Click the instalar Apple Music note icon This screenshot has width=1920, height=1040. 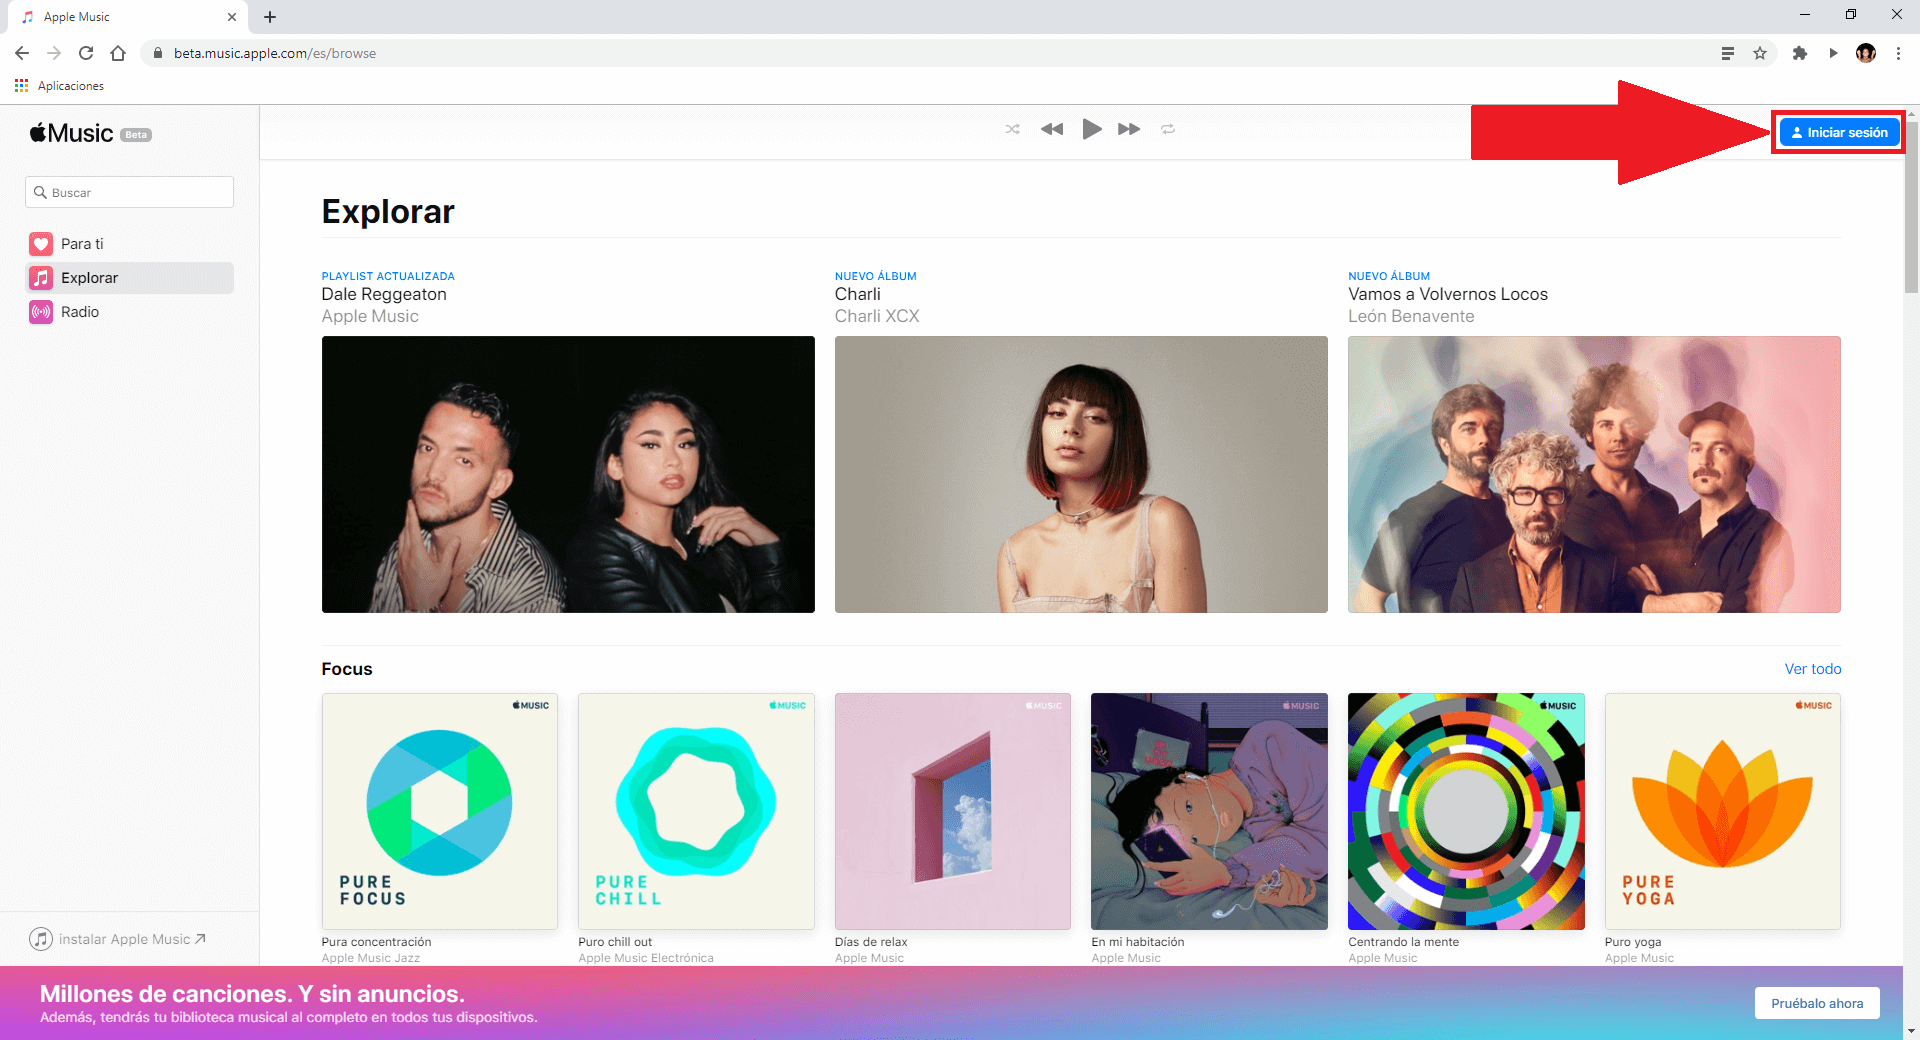[41, 939]
